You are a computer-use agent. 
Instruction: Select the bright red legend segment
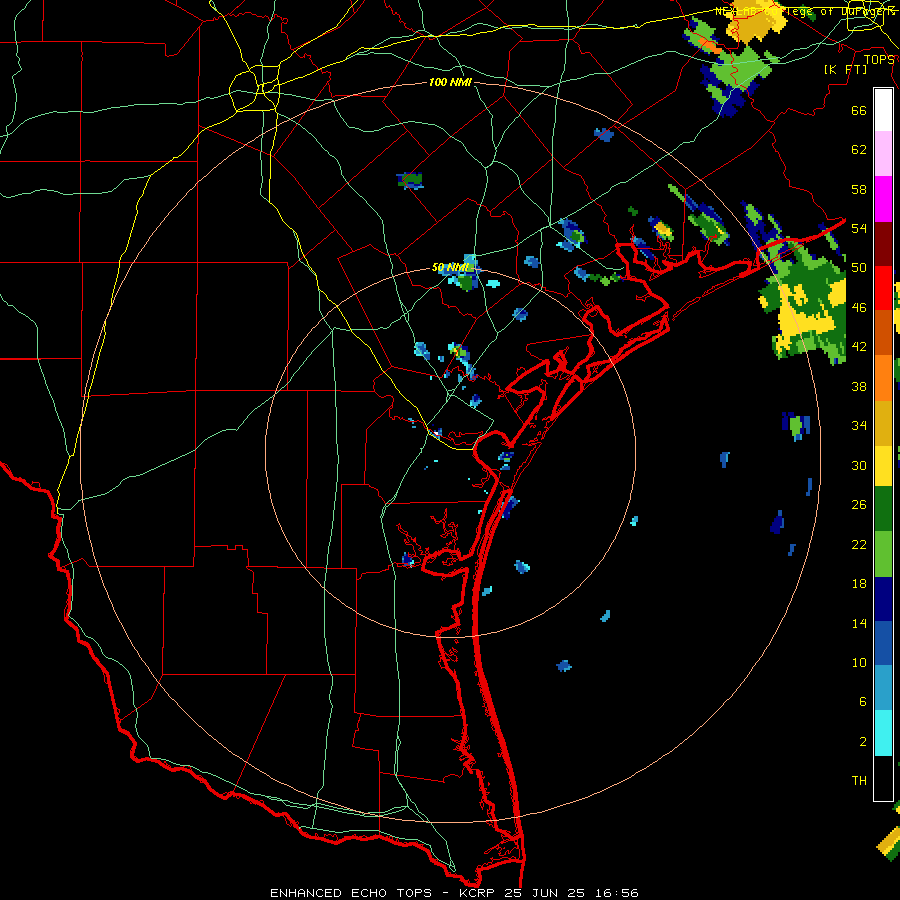tap(883, 288)
